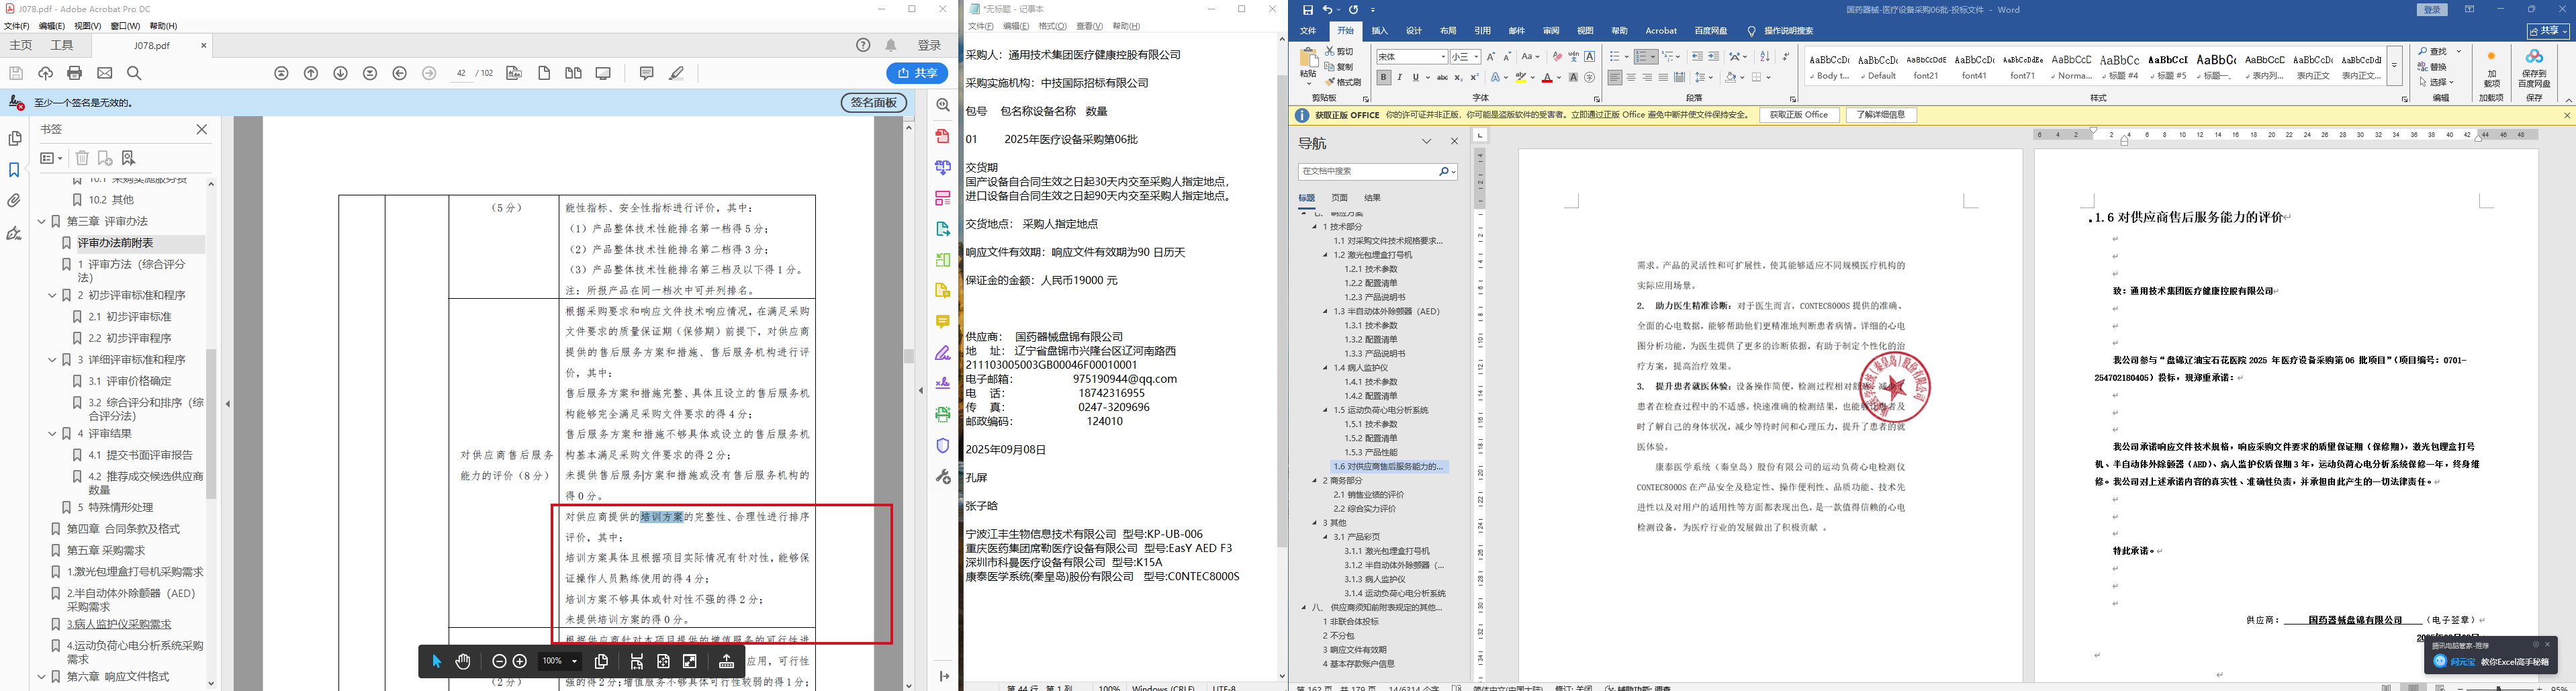Open the font name dropdown in Word
This screenshot has width=2576, height=691.
click(x=1442, y=57)
